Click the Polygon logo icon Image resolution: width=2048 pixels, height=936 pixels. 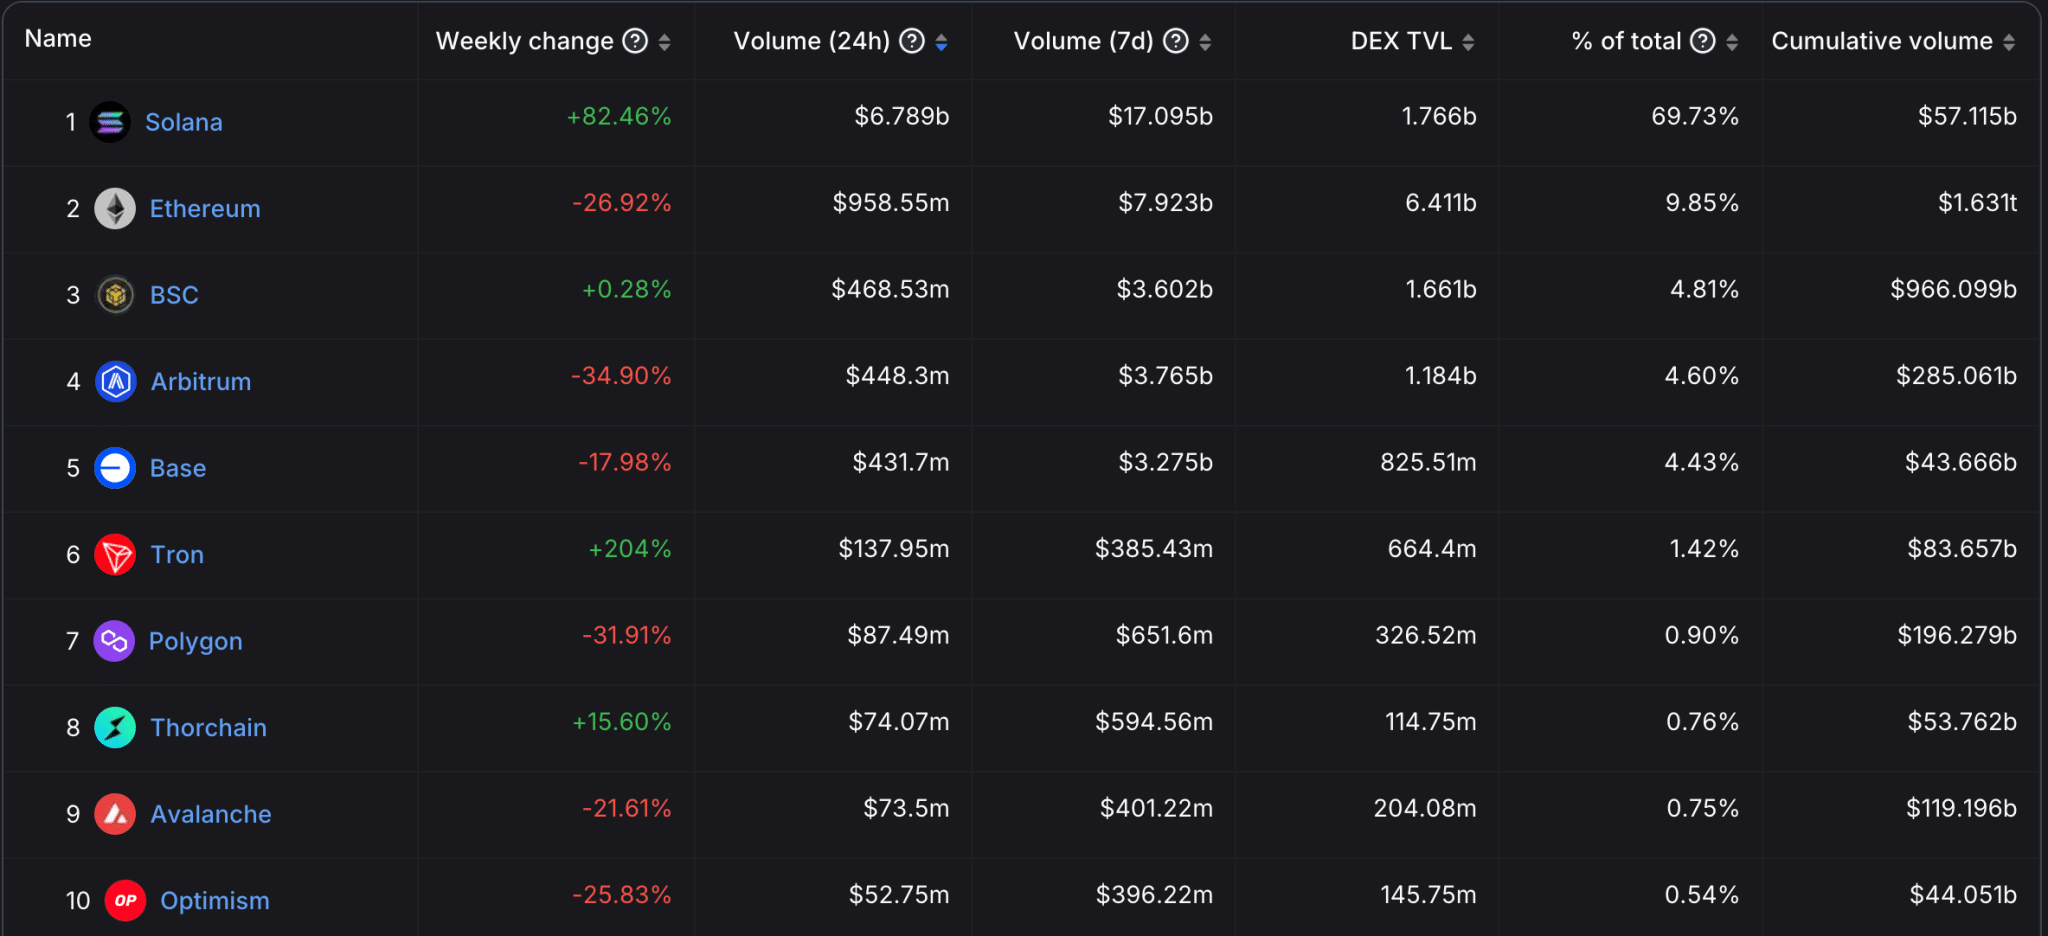coord(114,641)
